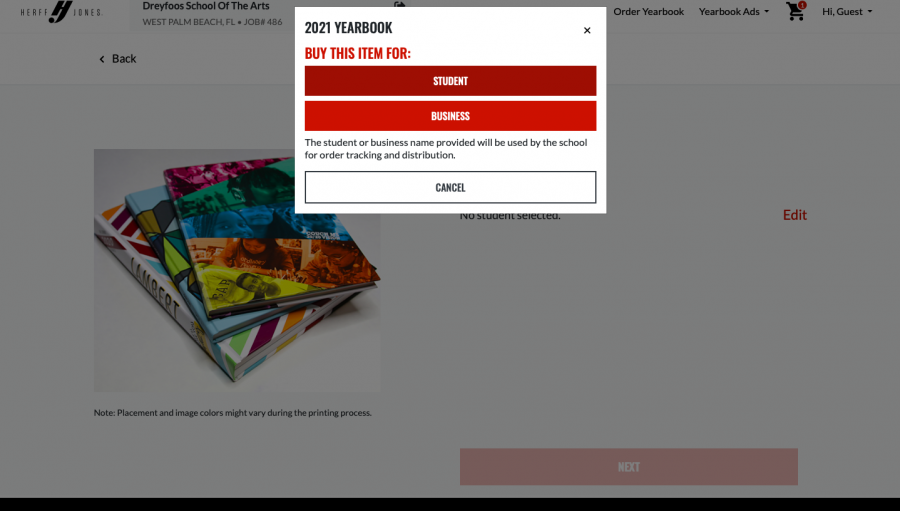900x511 pixels.
Task: Choose Student as the buyer
Action: coord(450,81)
